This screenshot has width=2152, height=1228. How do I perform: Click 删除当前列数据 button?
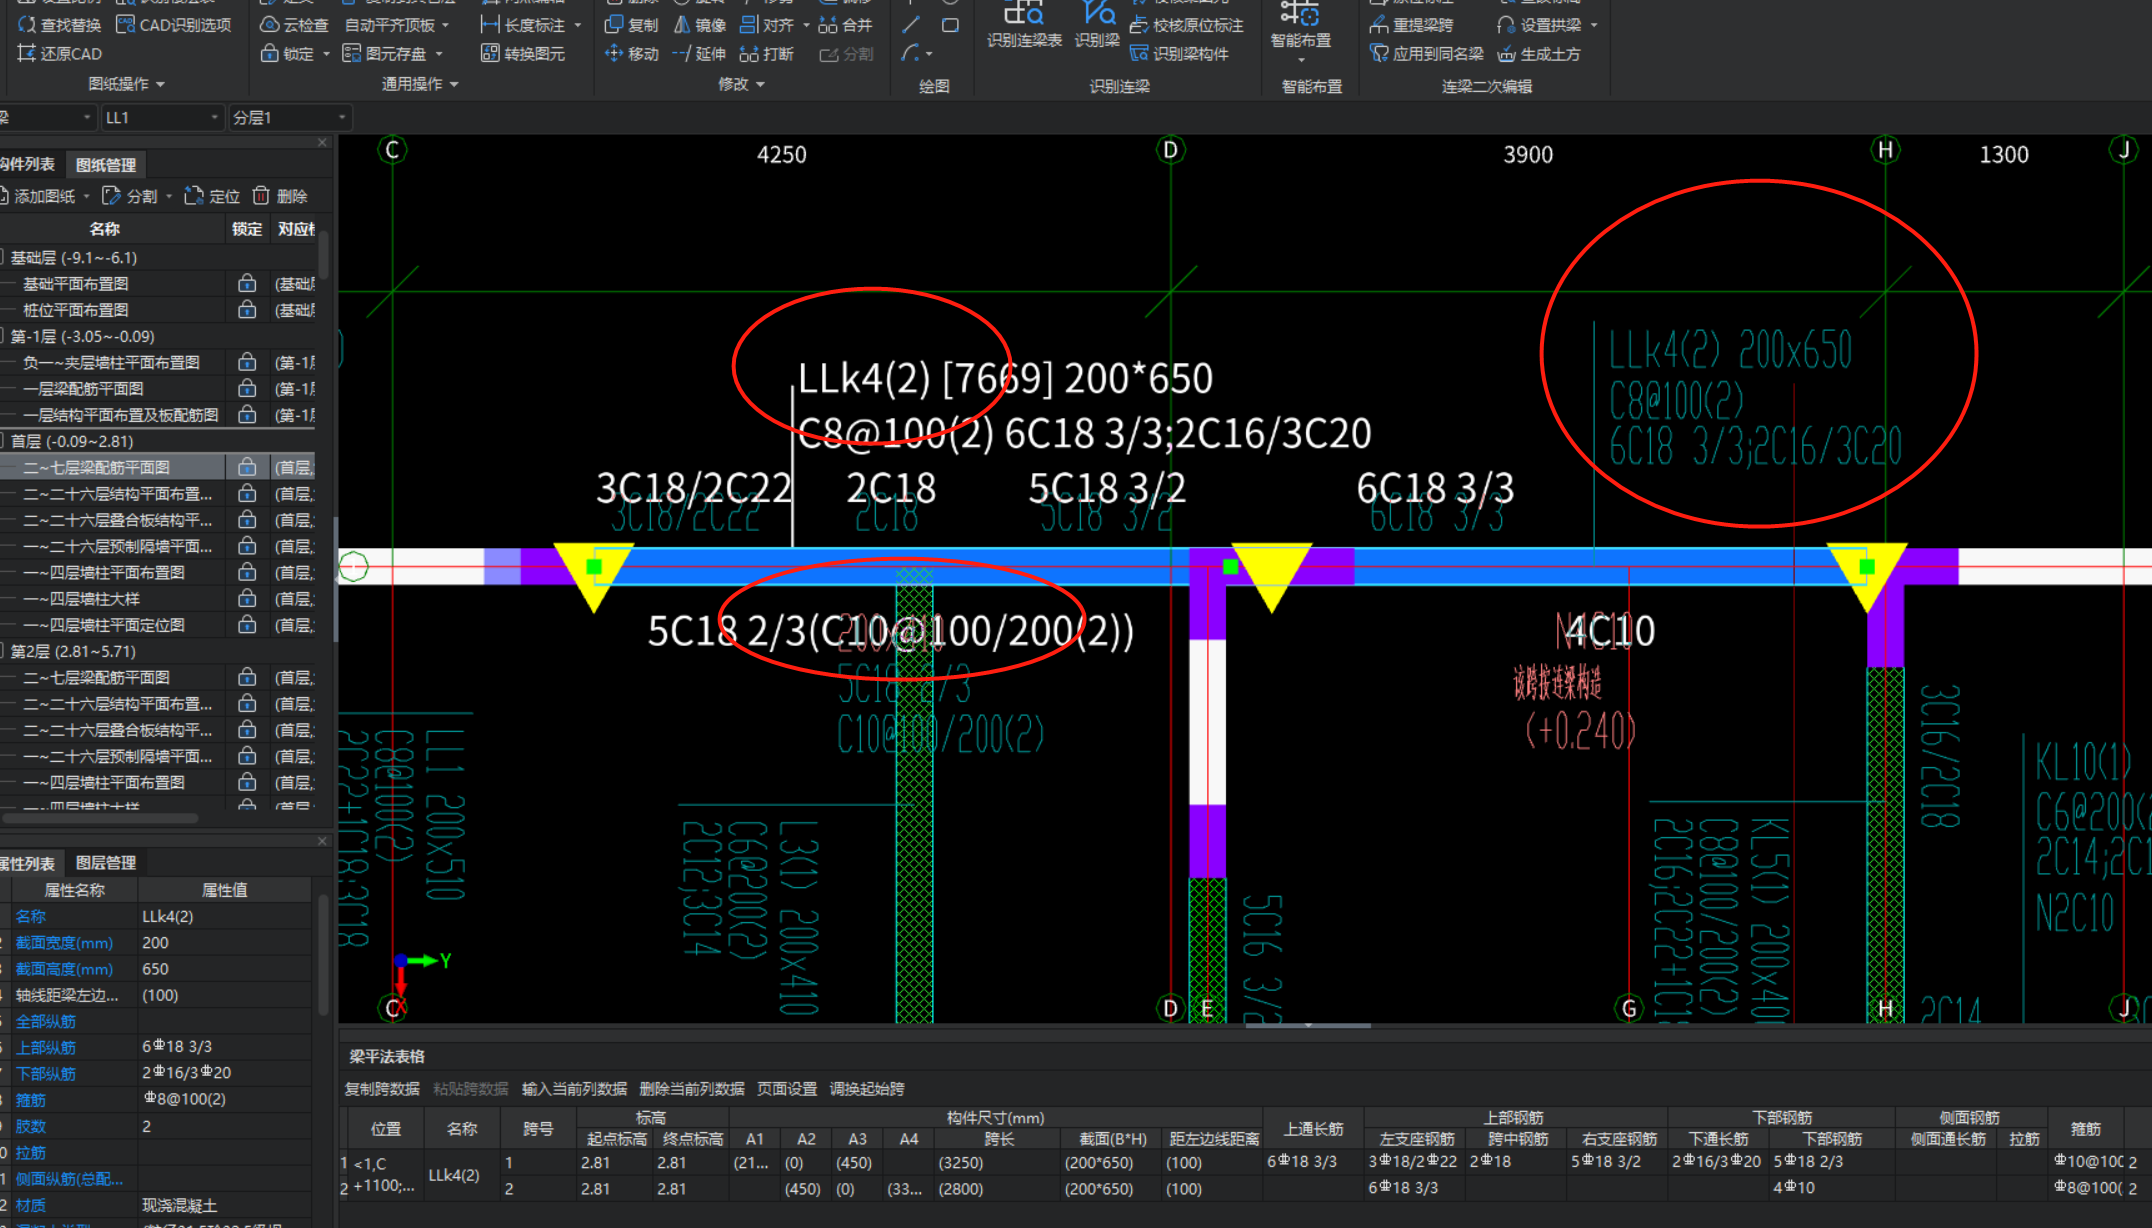692,1089
